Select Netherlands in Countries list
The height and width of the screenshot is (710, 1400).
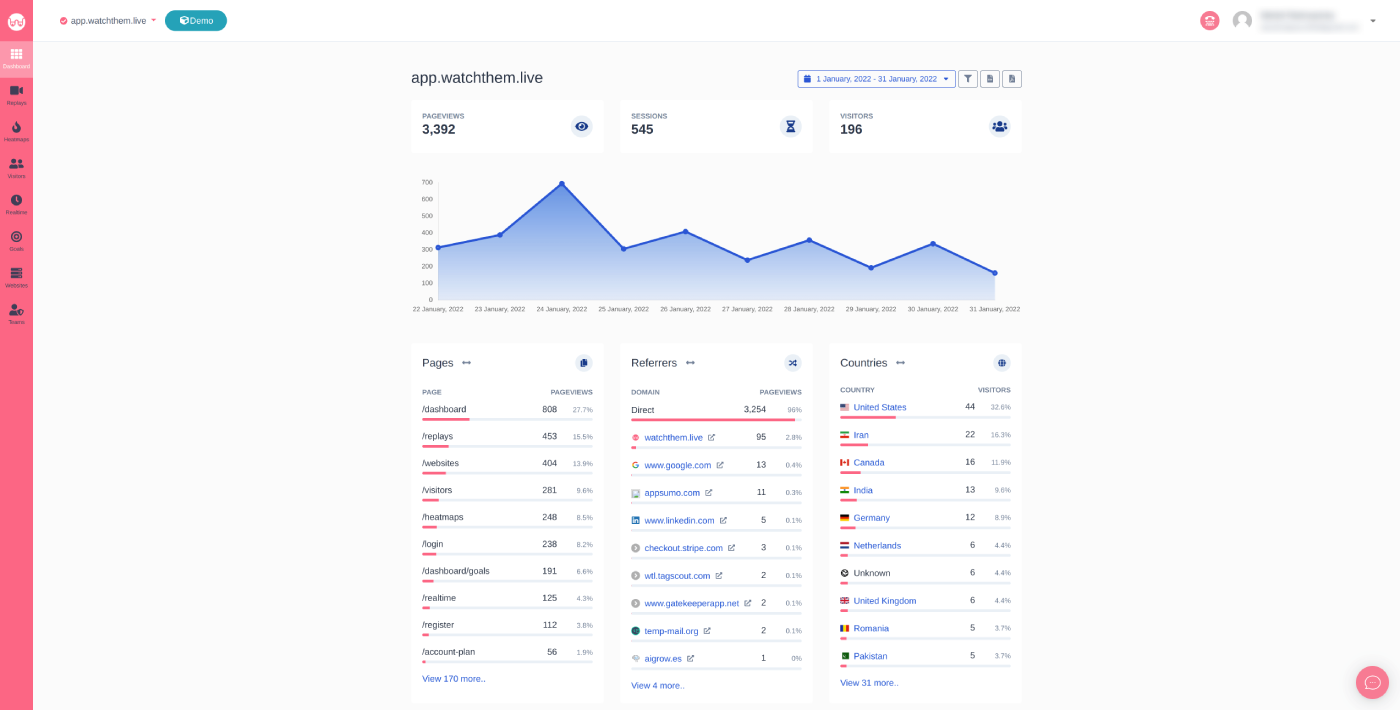click(877, 546)
